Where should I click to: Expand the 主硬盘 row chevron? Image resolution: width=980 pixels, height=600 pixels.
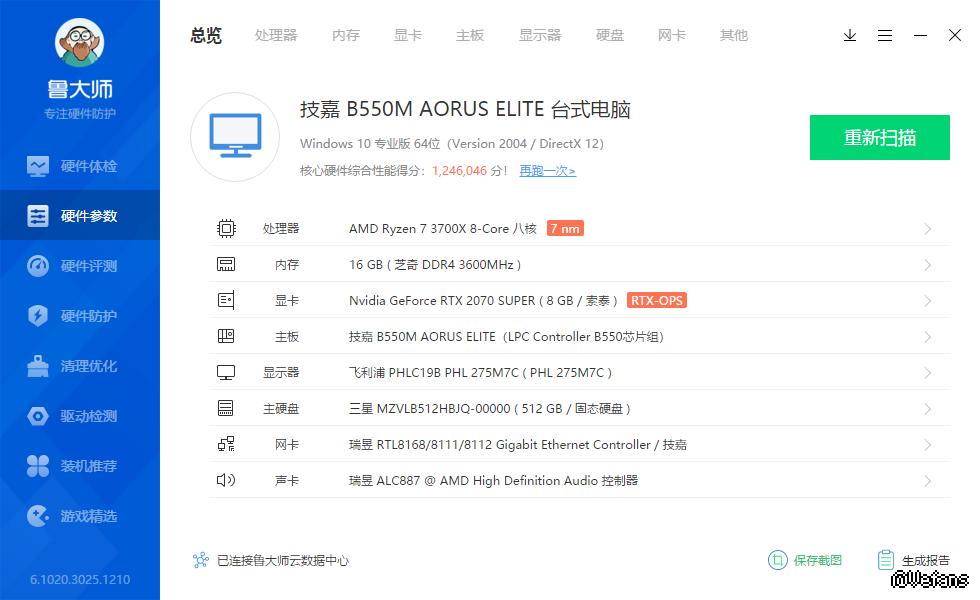pos(928,409)
